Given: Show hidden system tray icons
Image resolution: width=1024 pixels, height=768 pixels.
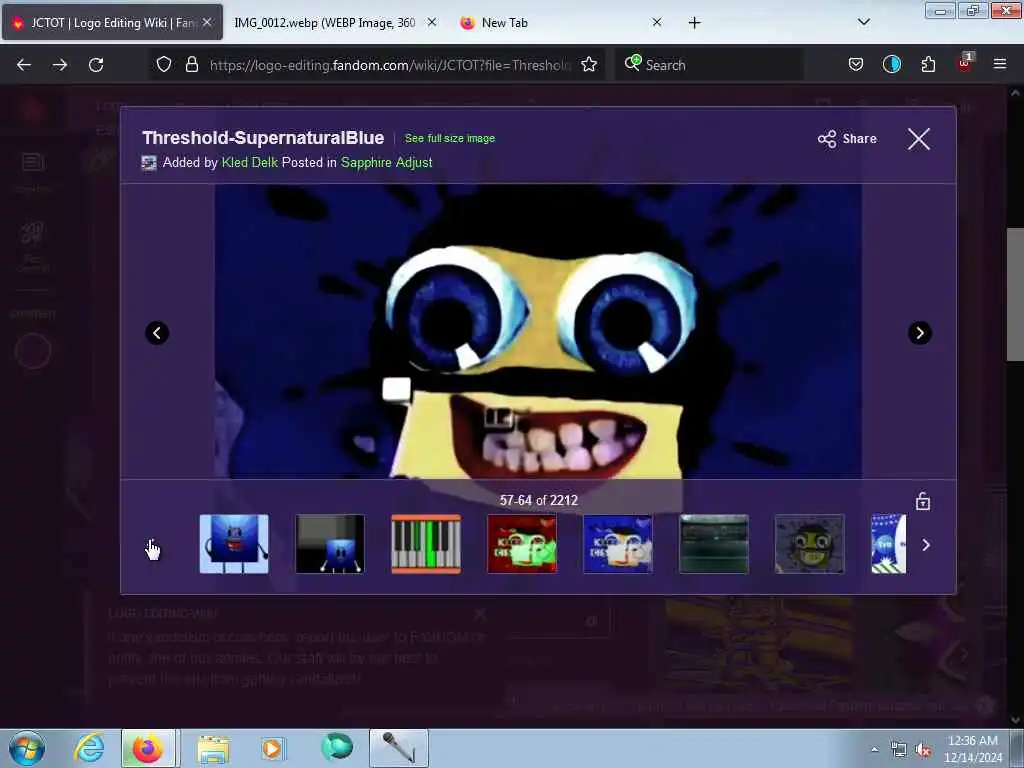Looking at the screenshot, I should pos(874,749).
